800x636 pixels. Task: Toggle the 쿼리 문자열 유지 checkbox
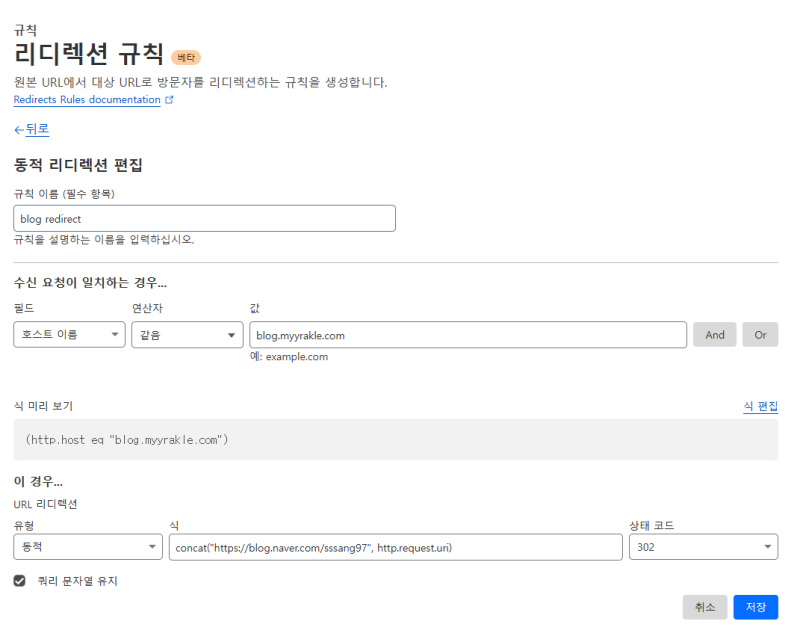point(20,580)
